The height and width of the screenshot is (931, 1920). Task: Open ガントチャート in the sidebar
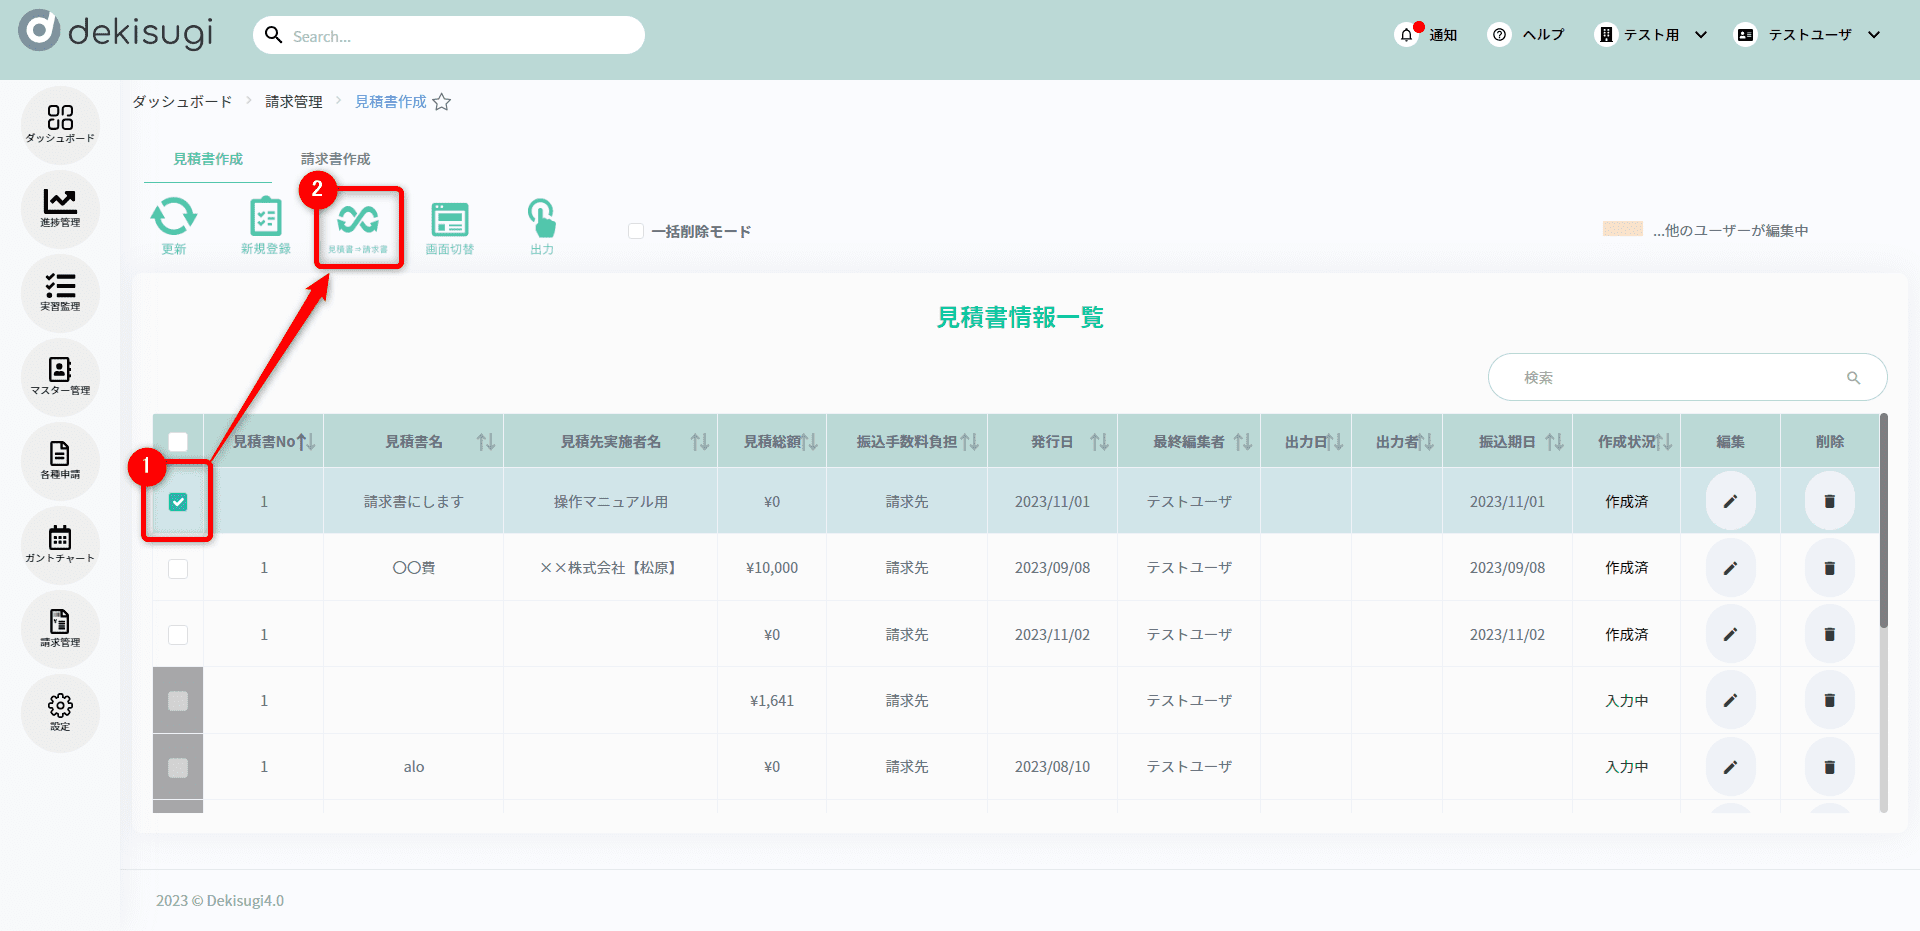coord(60,544)
